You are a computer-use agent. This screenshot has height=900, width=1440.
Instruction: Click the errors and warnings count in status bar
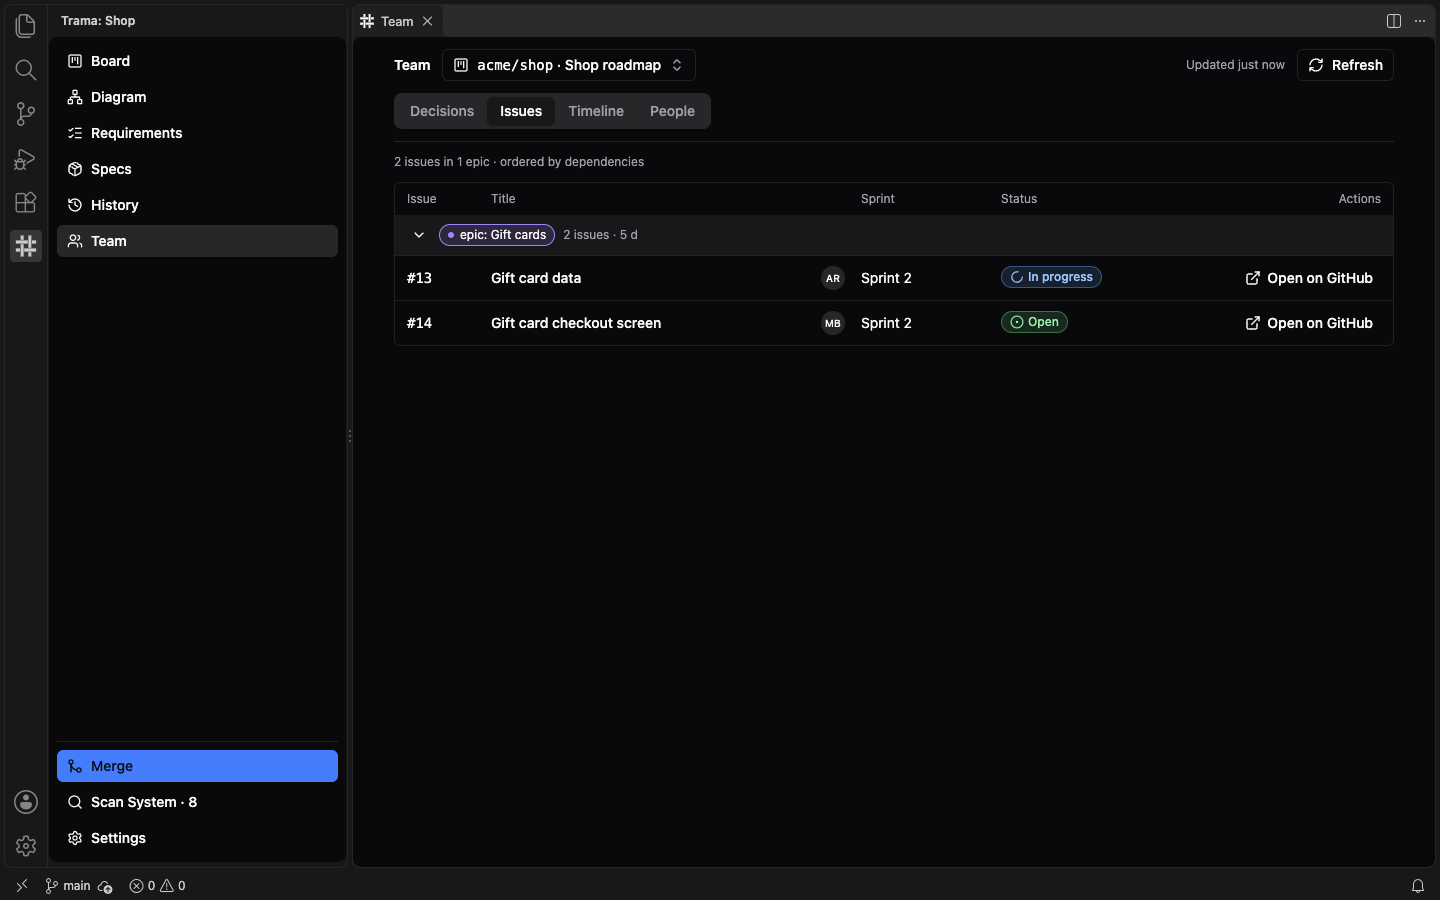pos(157,886)
